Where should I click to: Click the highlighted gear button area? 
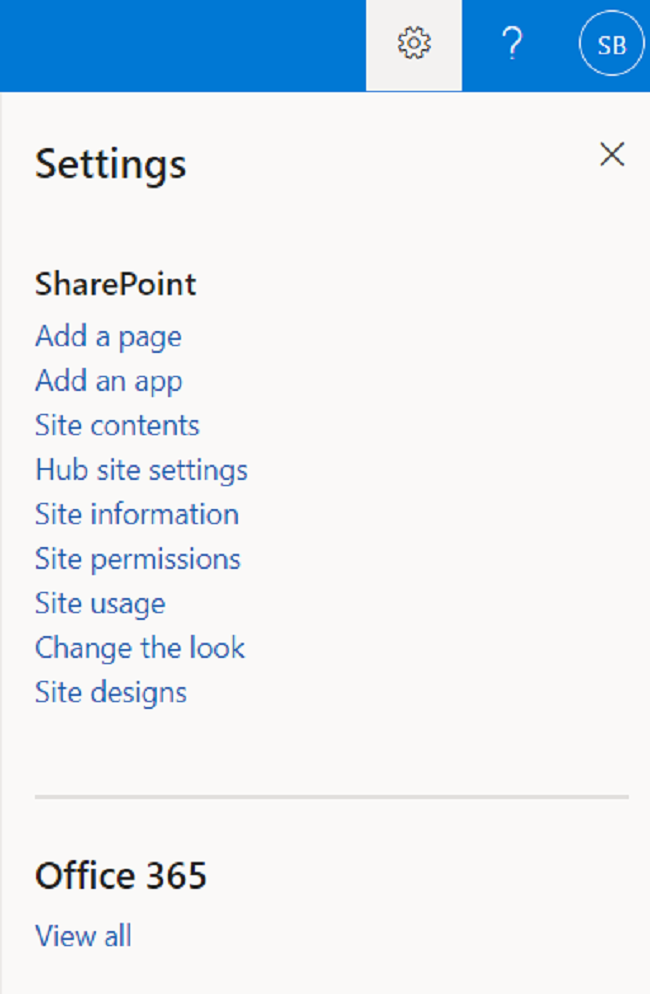(x=413, y=45)
